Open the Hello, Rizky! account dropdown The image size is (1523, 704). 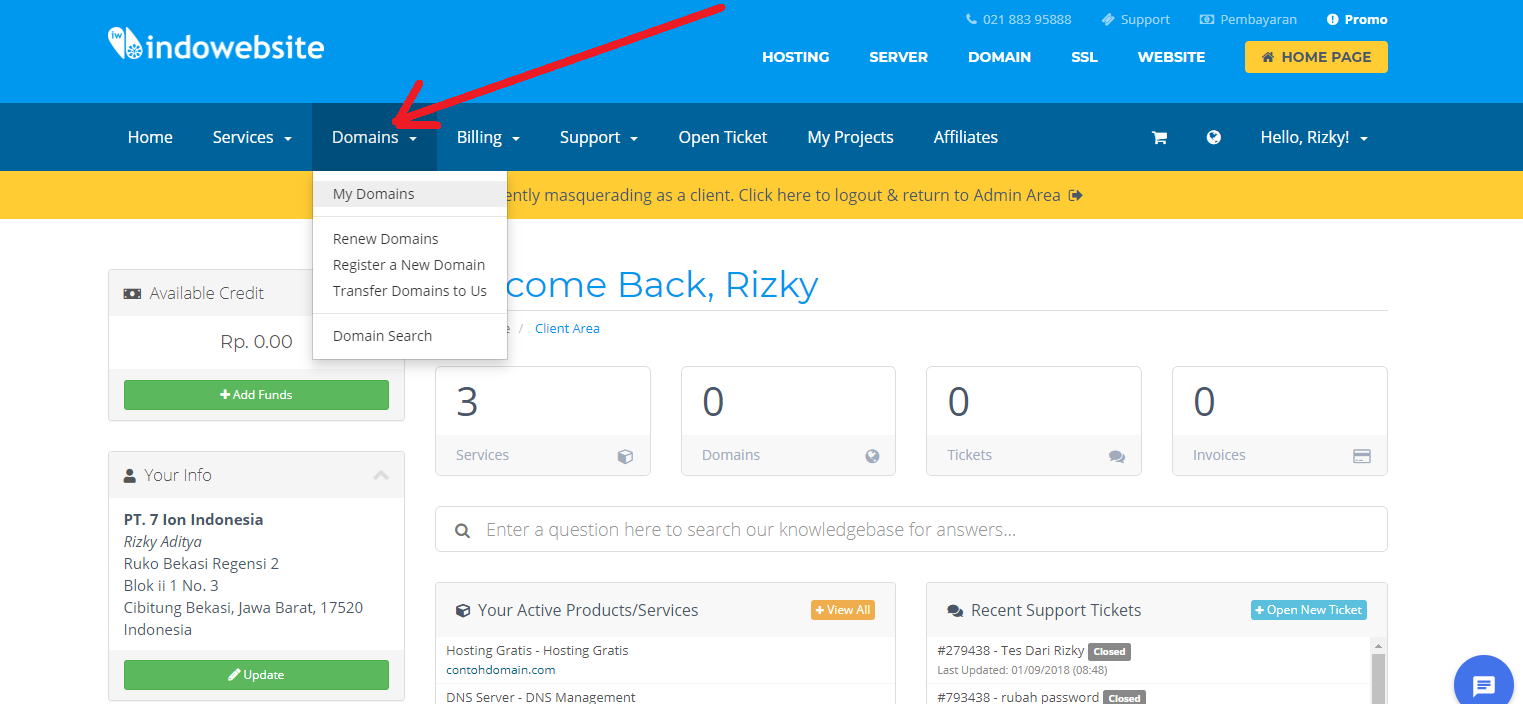pos(1313,138)
